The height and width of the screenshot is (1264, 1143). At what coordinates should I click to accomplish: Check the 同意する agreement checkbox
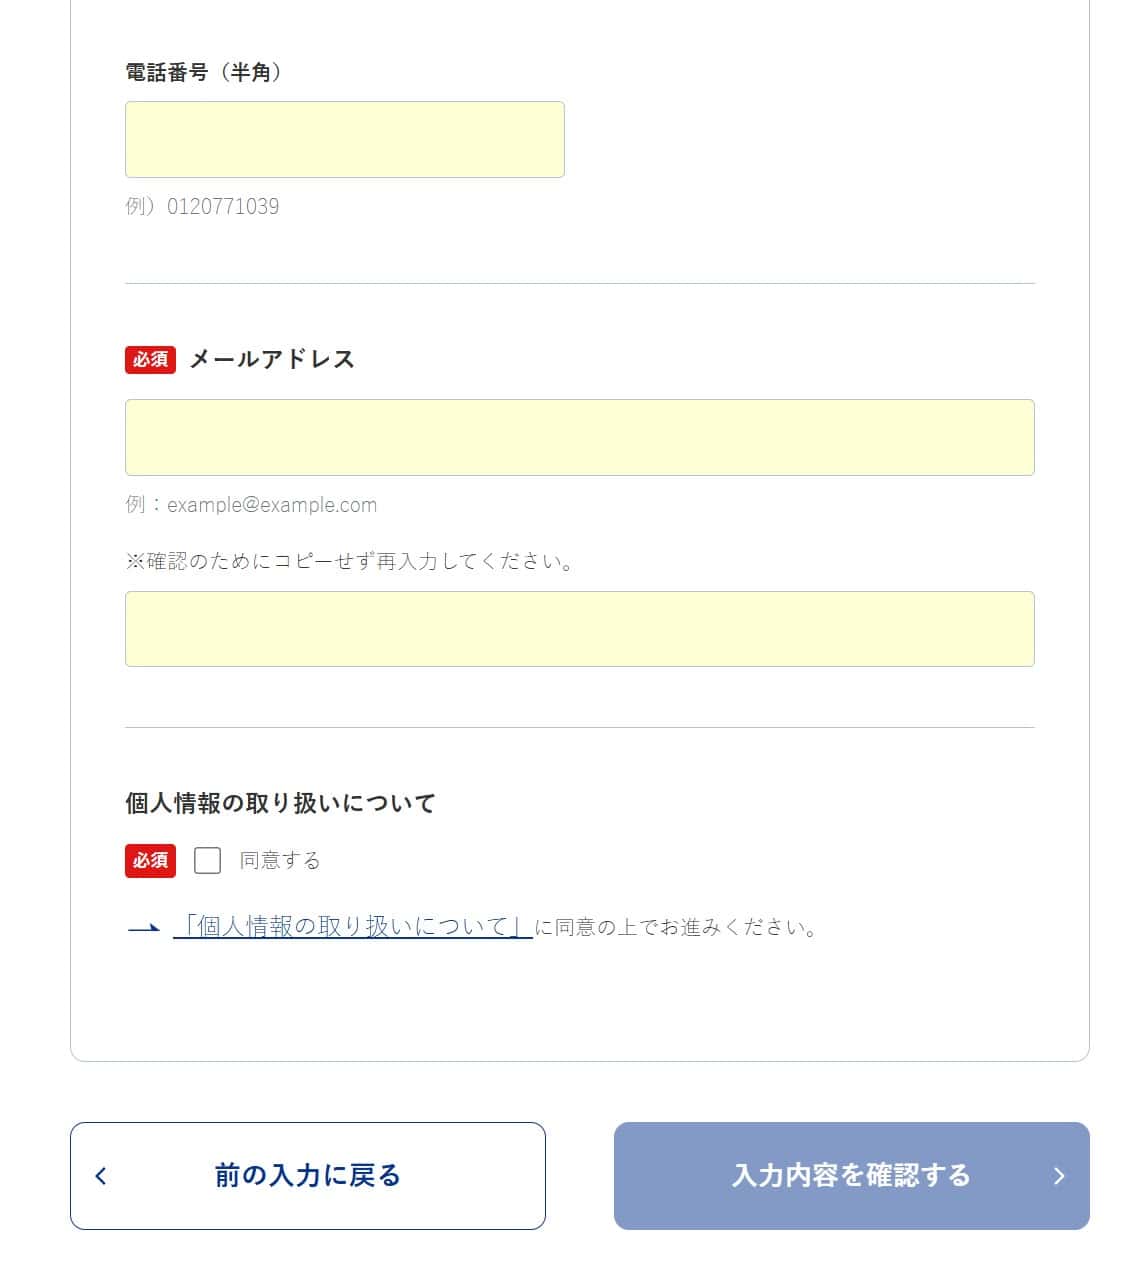[x=207, y=860]
